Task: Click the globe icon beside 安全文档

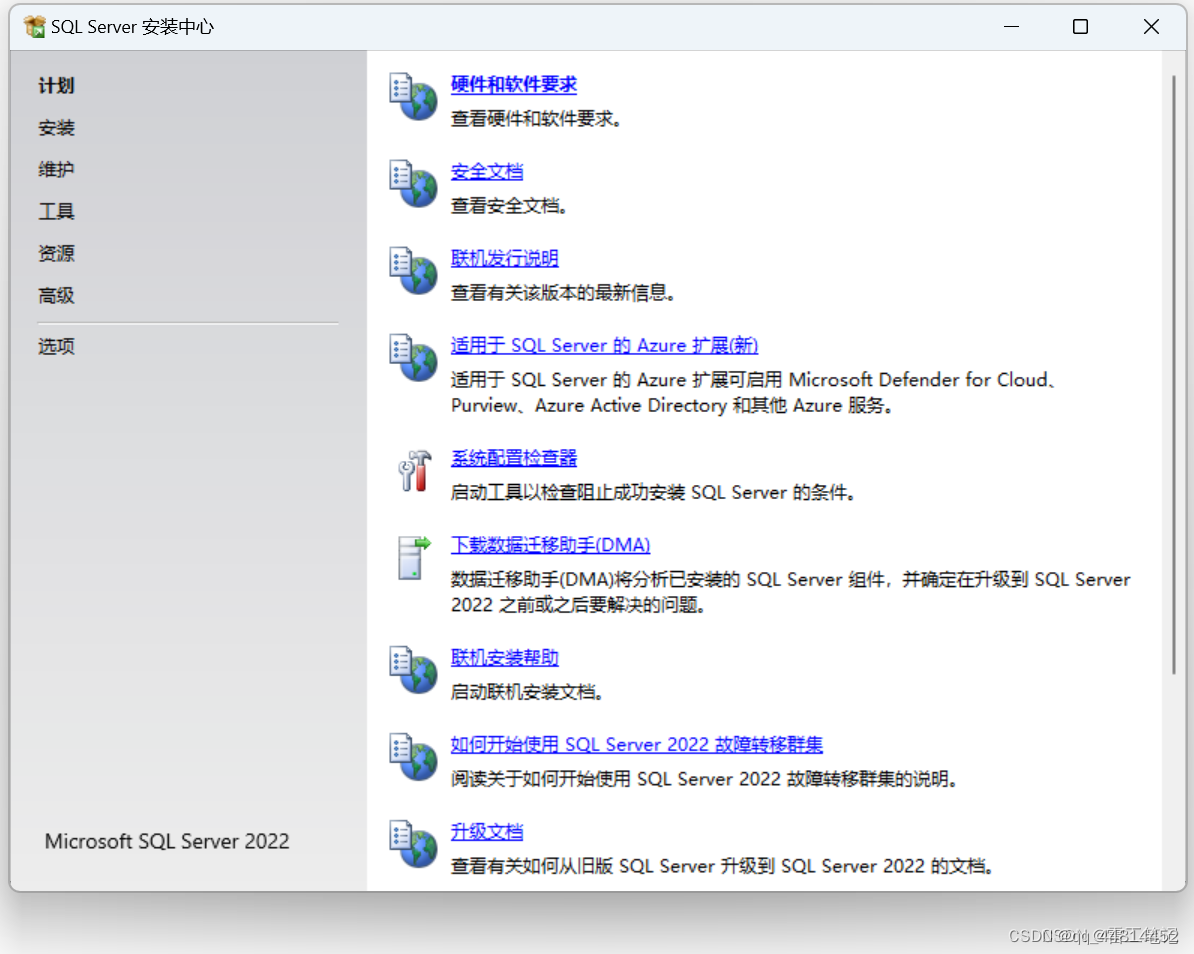Action: point(413,183)
